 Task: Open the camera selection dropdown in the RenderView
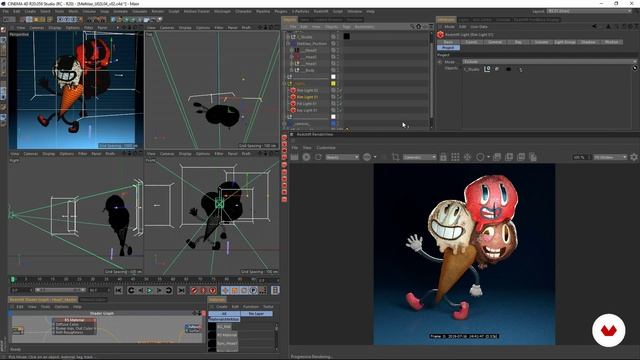tap(420, 157)
